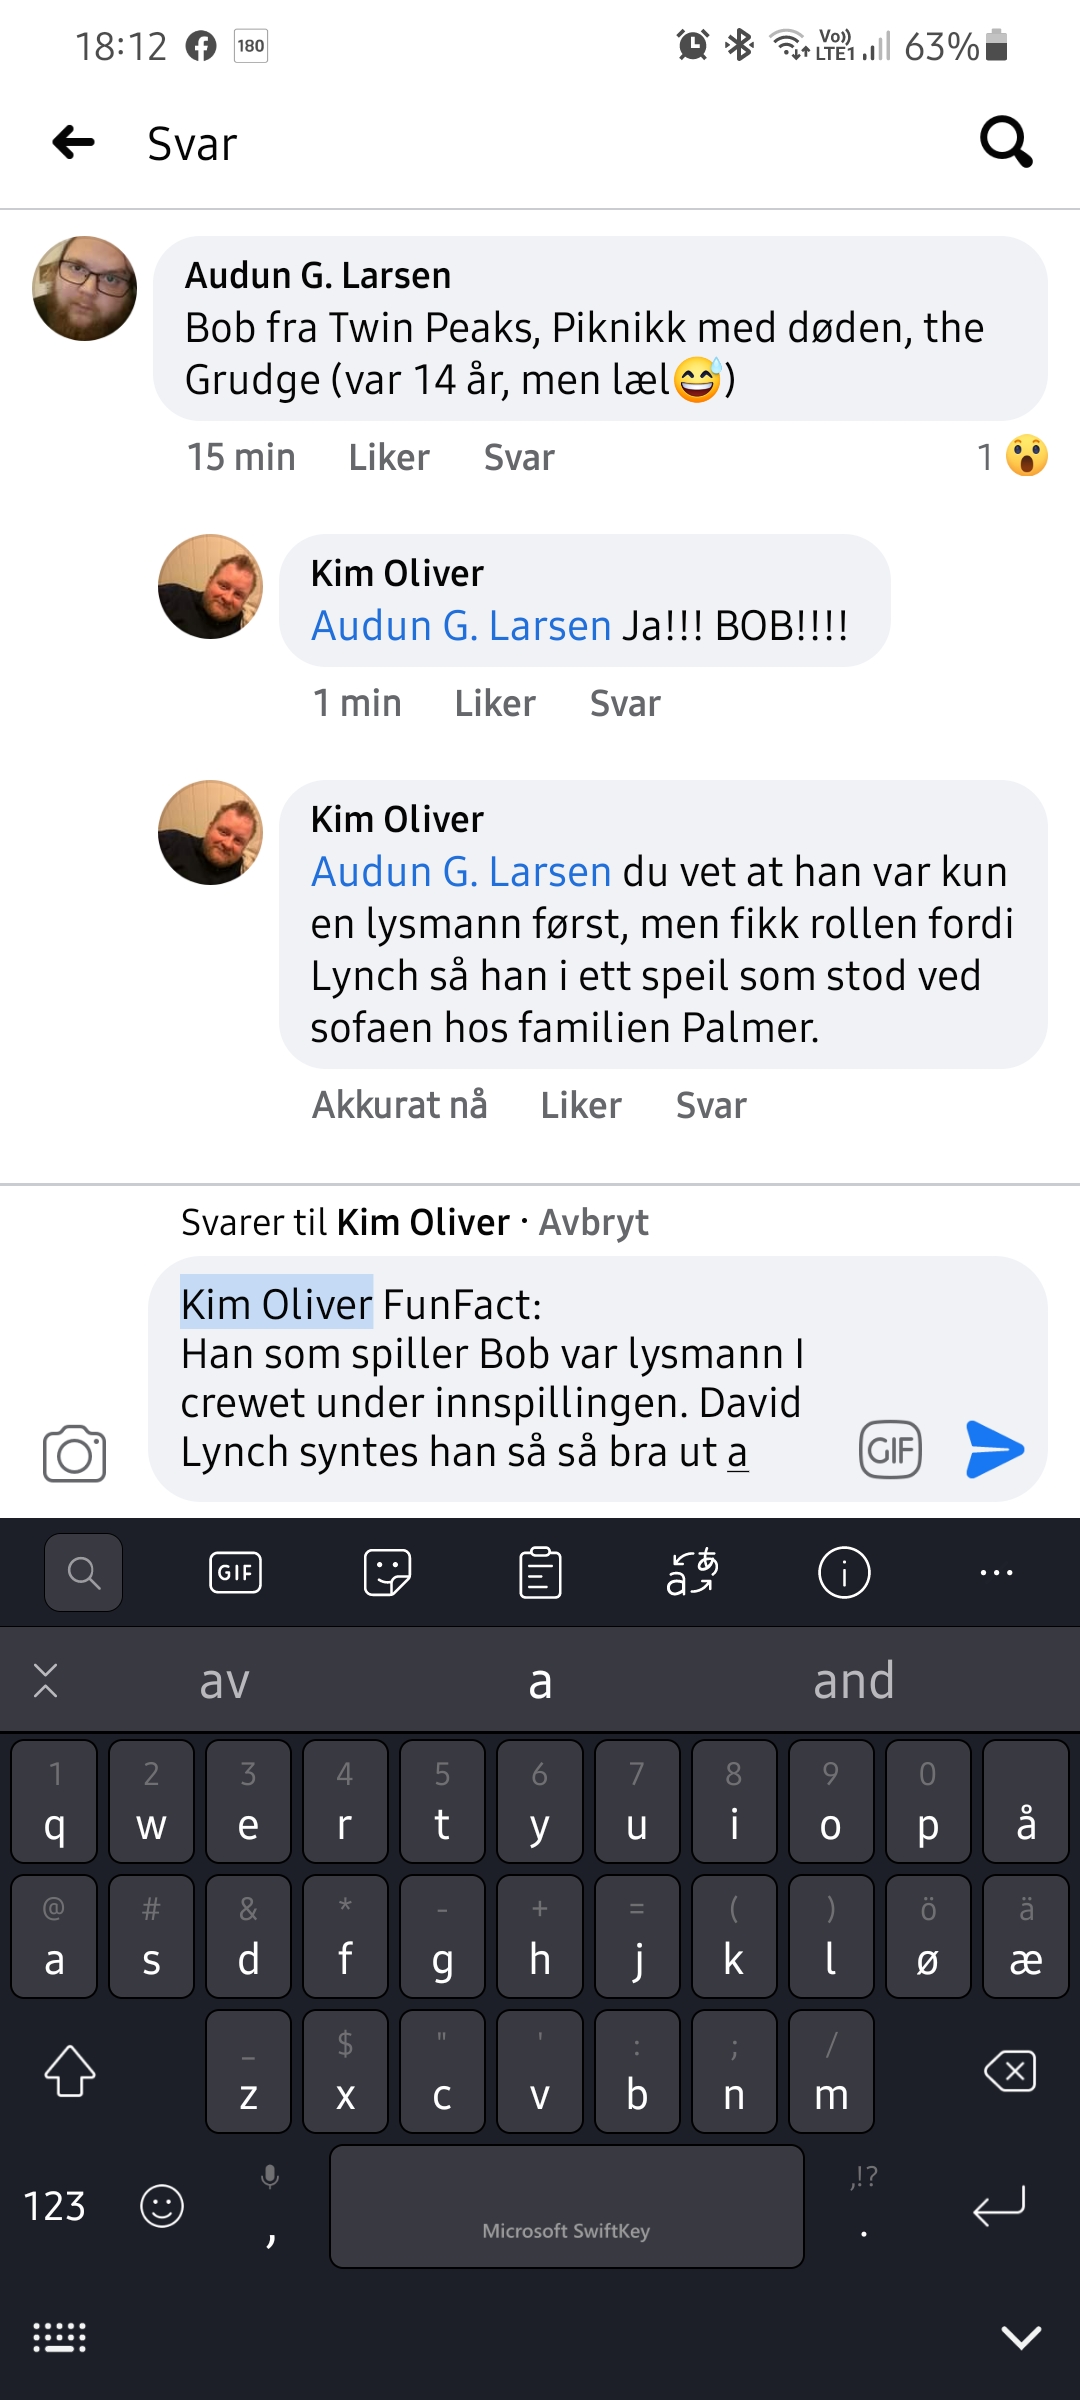
Task: Open search with the magnifier icon
Action: tap(1005, 143)
